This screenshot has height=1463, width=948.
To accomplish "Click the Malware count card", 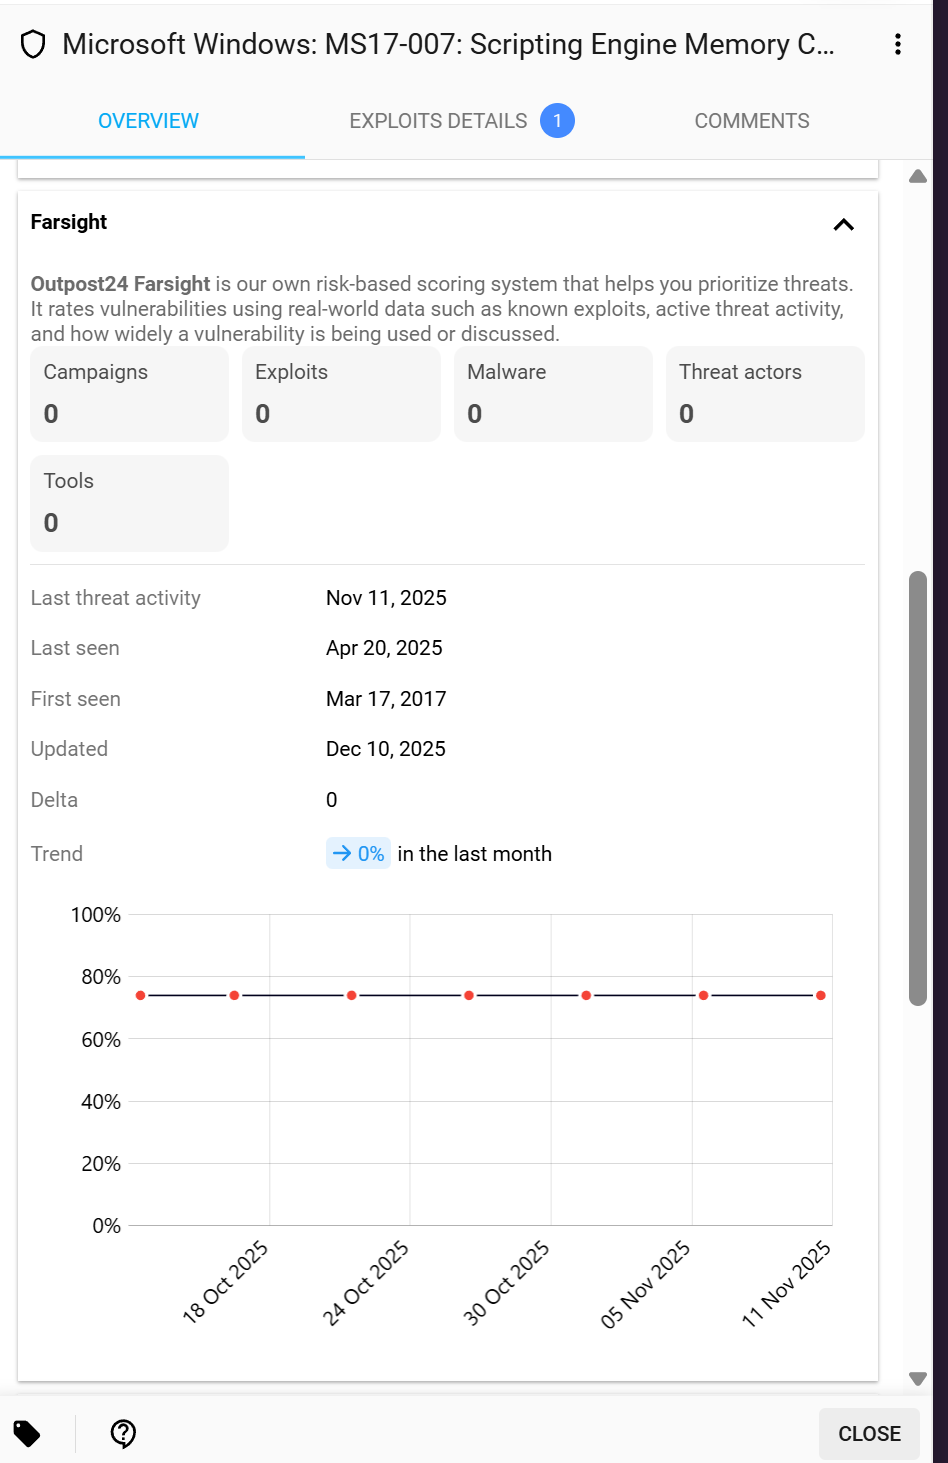I will point(553,394).
